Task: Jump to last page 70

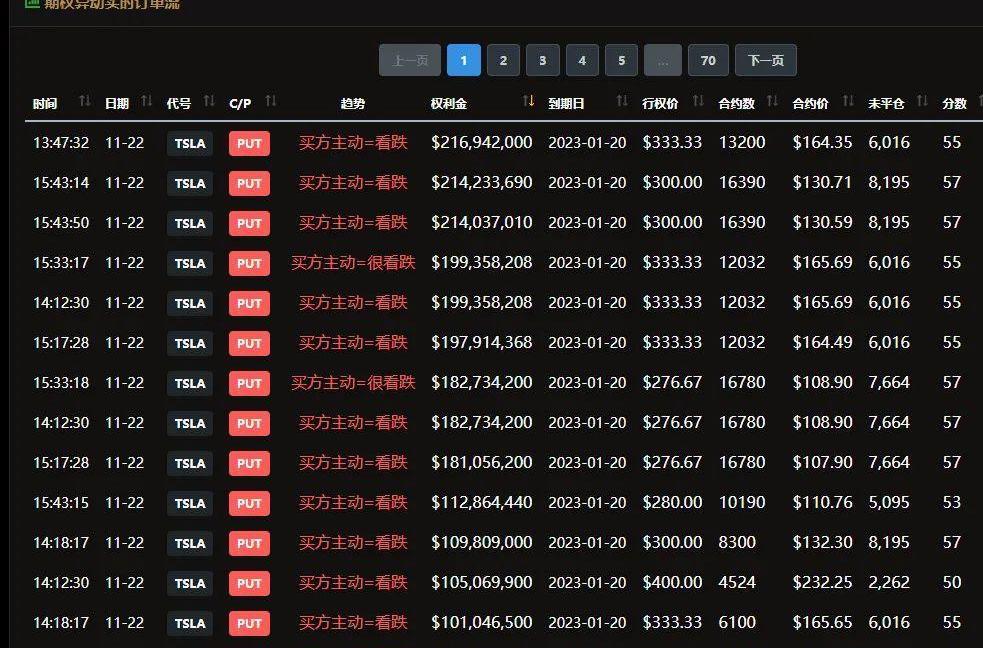Action: click(x=708, y=61)
